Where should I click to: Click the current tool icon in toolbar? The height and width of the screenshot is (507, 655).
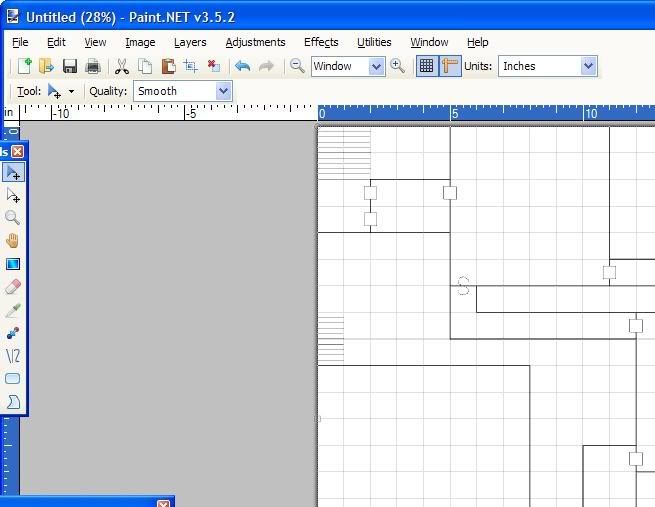(54, 91)
